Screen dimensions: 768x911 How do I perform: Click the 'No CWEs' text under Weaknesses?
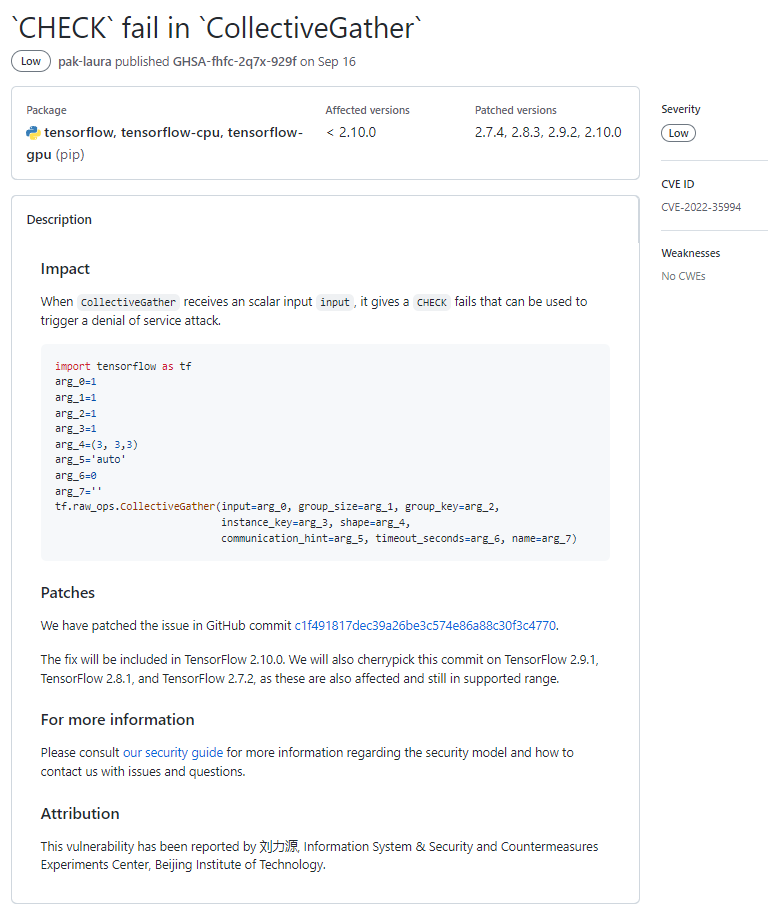click(683, 276)
